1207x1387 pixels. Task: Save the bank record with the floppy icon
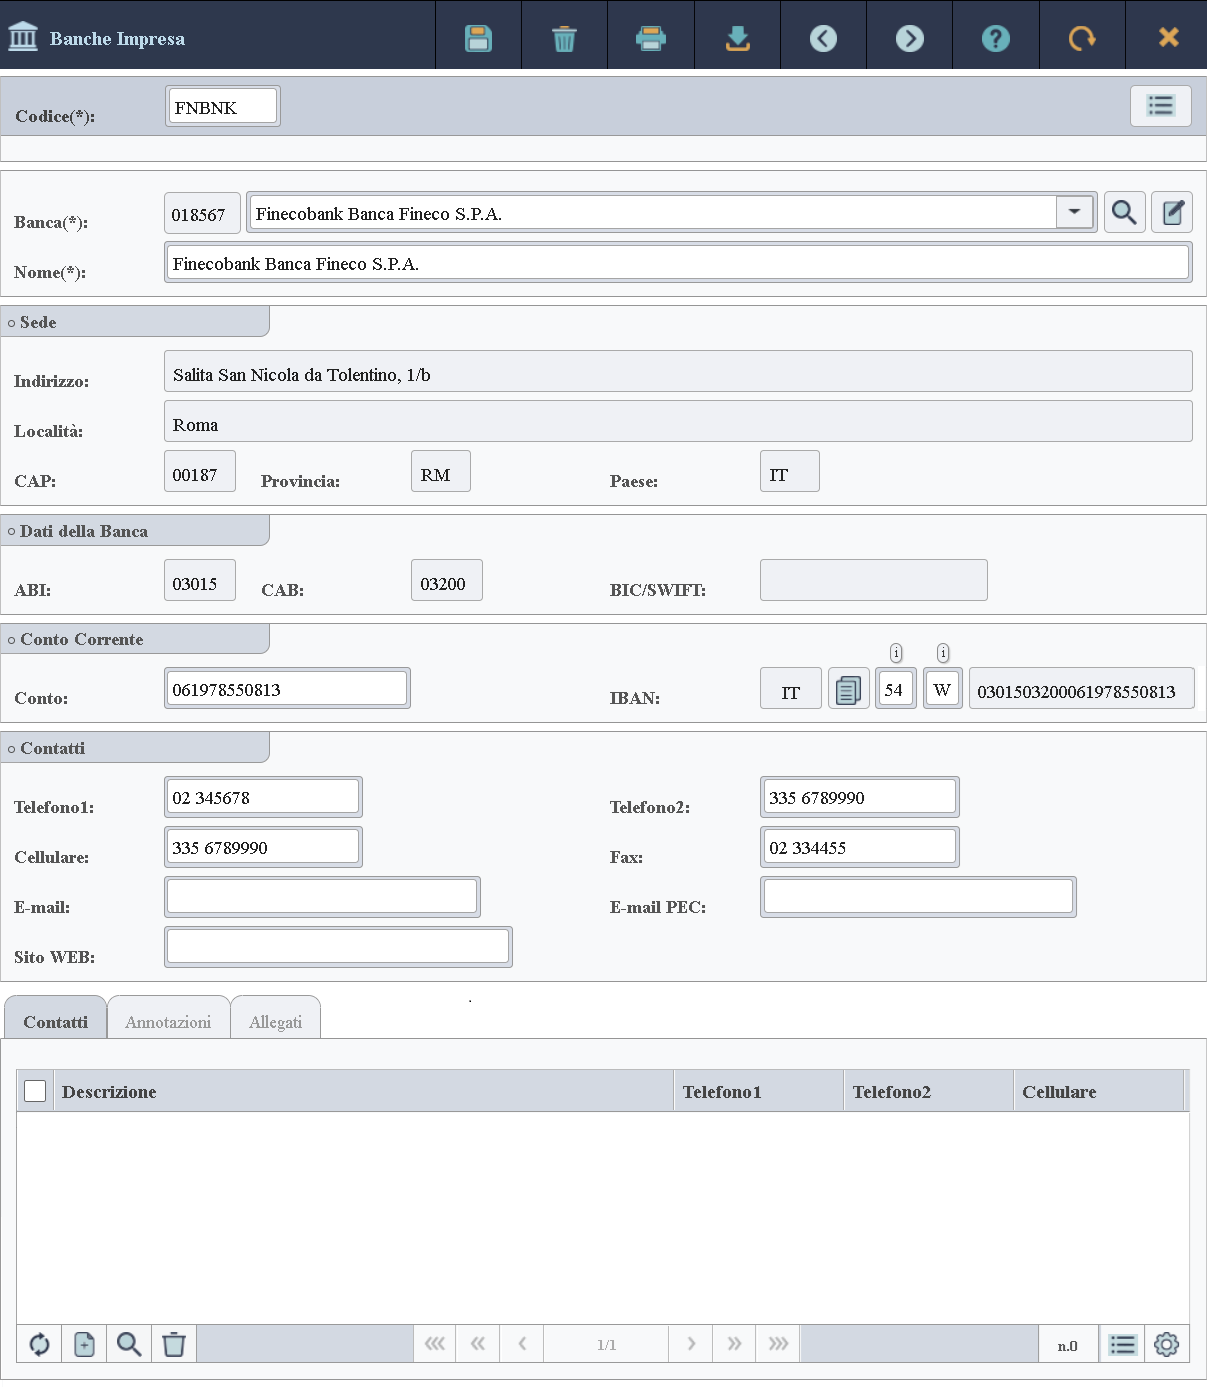pos(478,38)
